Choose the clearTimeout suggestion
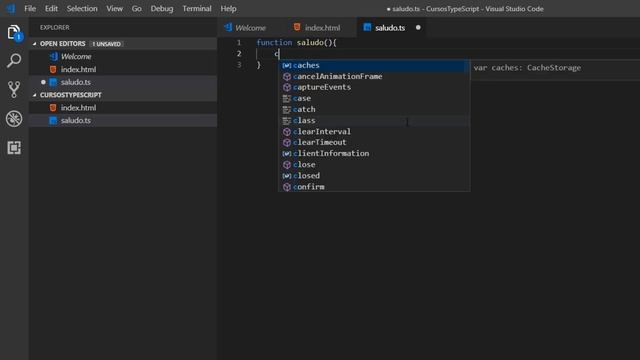The image size is (640, 360). point(374,142)
